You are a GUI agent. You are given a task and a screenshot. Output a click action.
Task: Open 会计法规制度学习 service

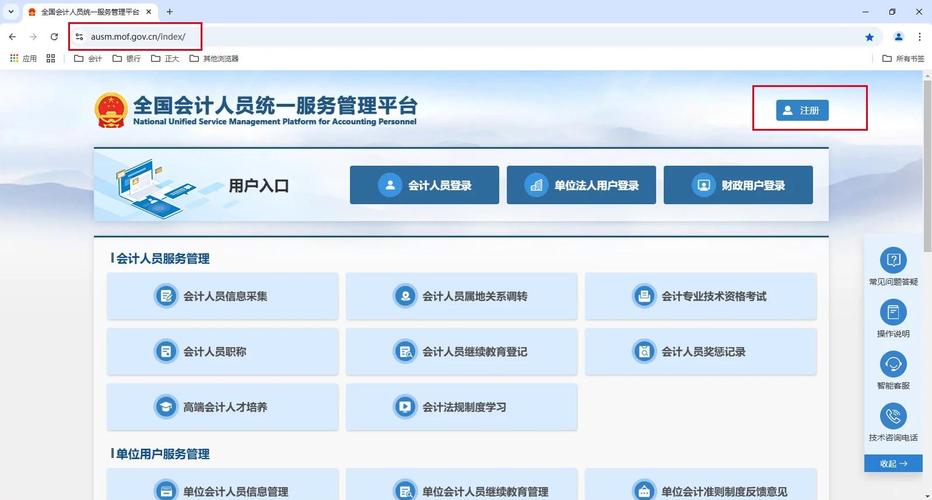(462, 407)
